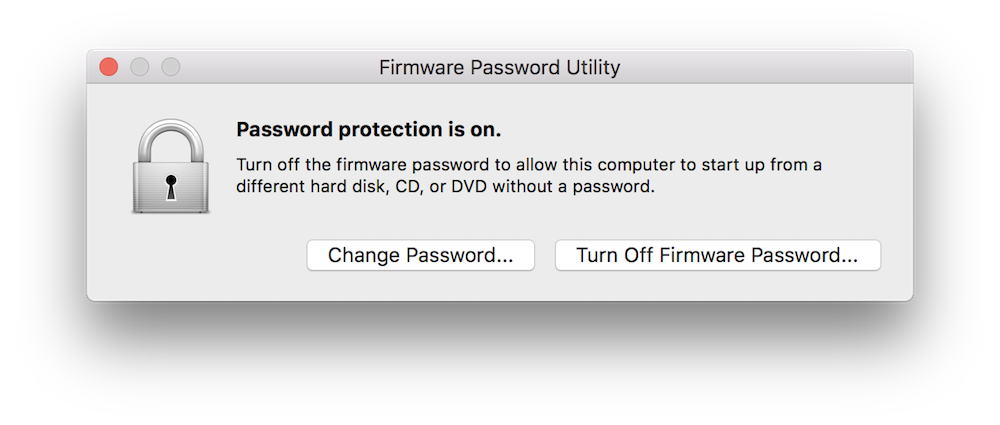
Task: Click the greyed-out zoom button
Action: (x=170, y=67)
